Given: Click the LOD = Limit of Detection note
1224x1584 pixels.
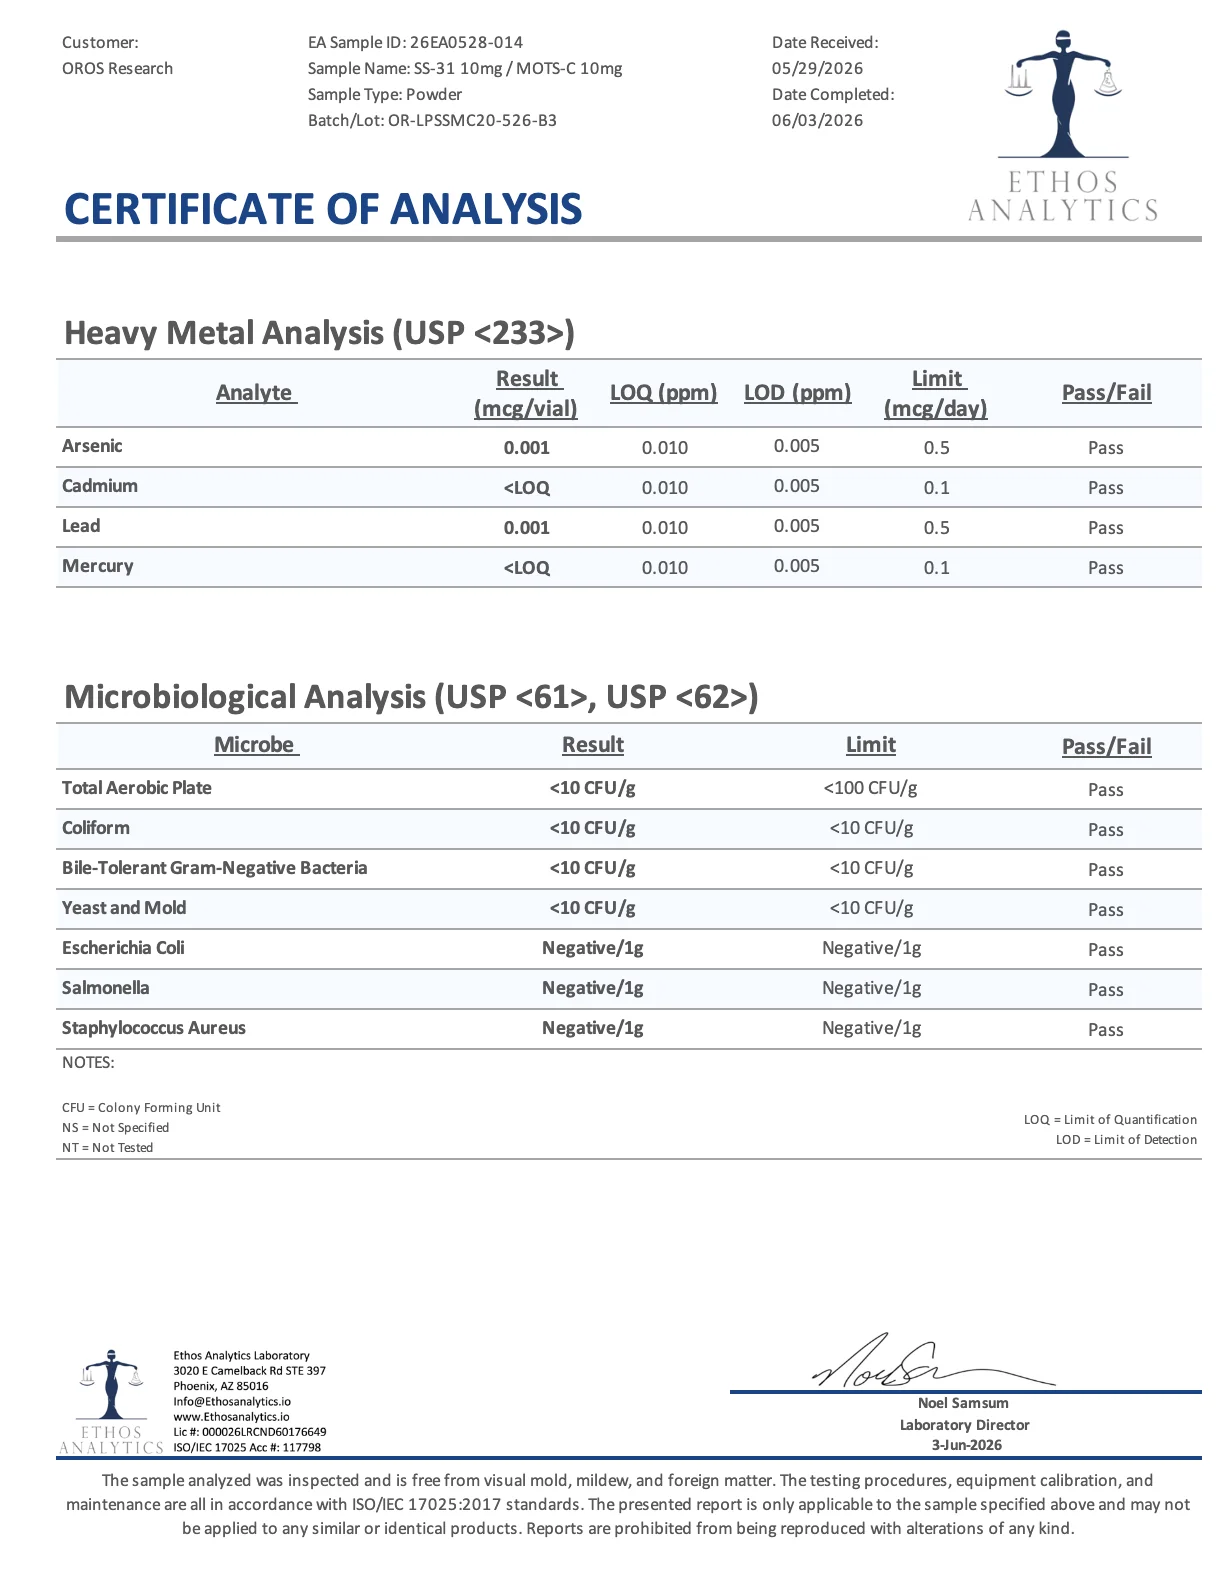Looking at the screenshot, I should (x=1126, y=1139).
